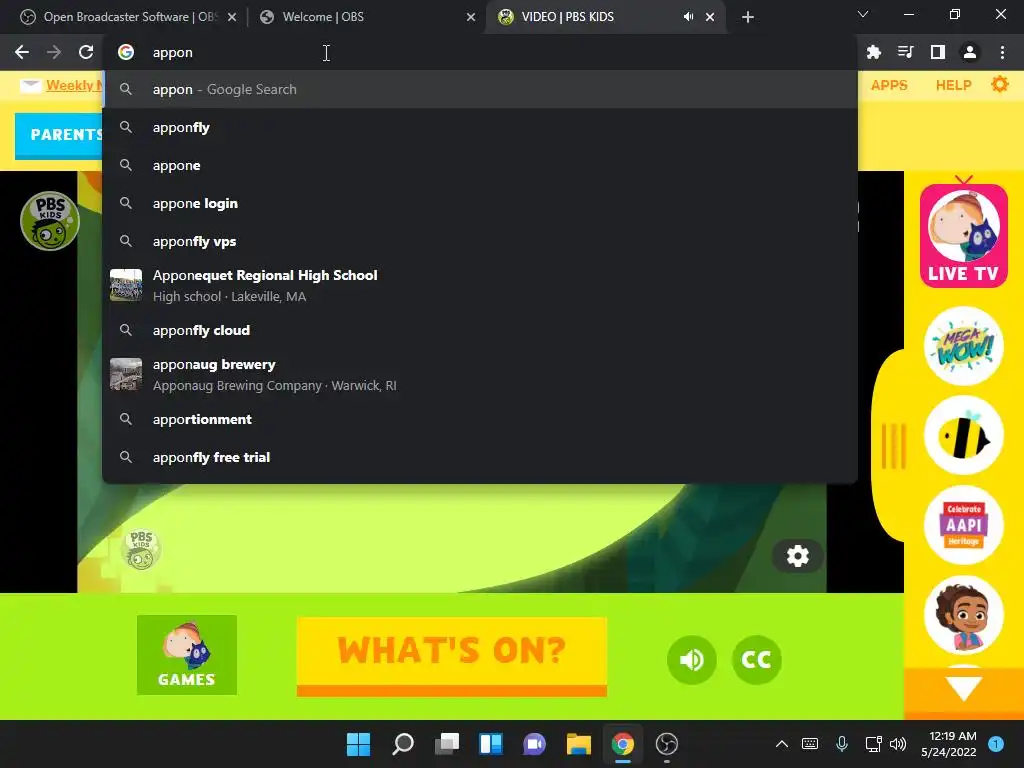Click the PBS KIDS logo

(x=50, y=221)
